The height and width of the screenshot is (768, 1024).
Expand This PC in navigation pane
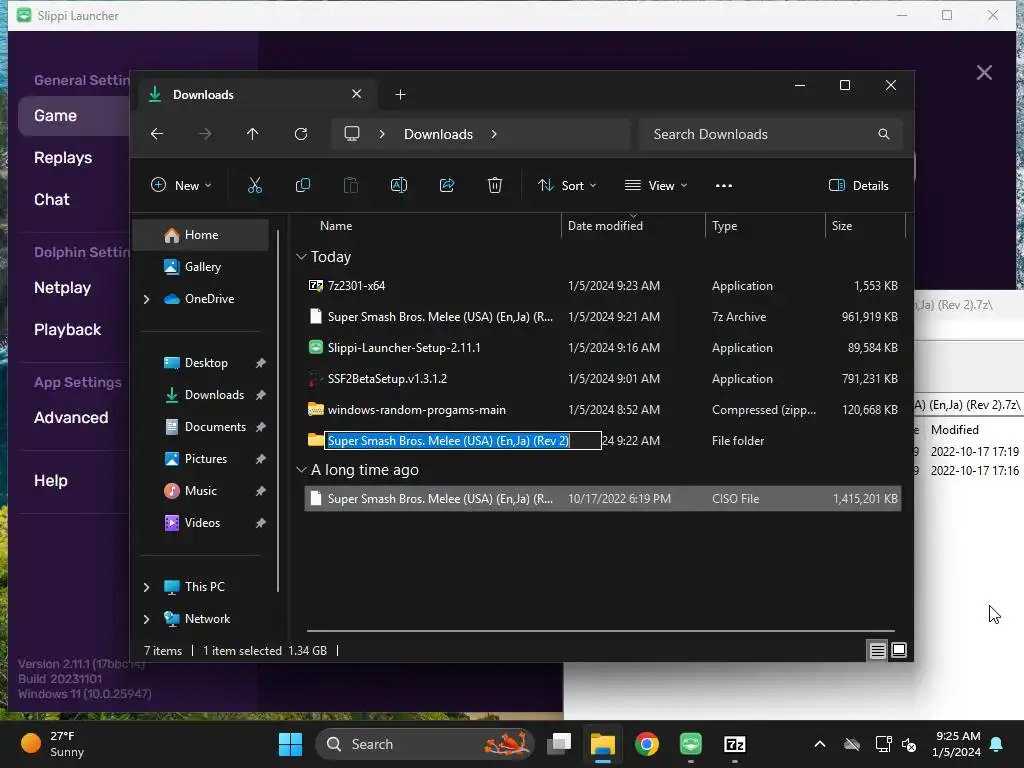coord(146,587)
